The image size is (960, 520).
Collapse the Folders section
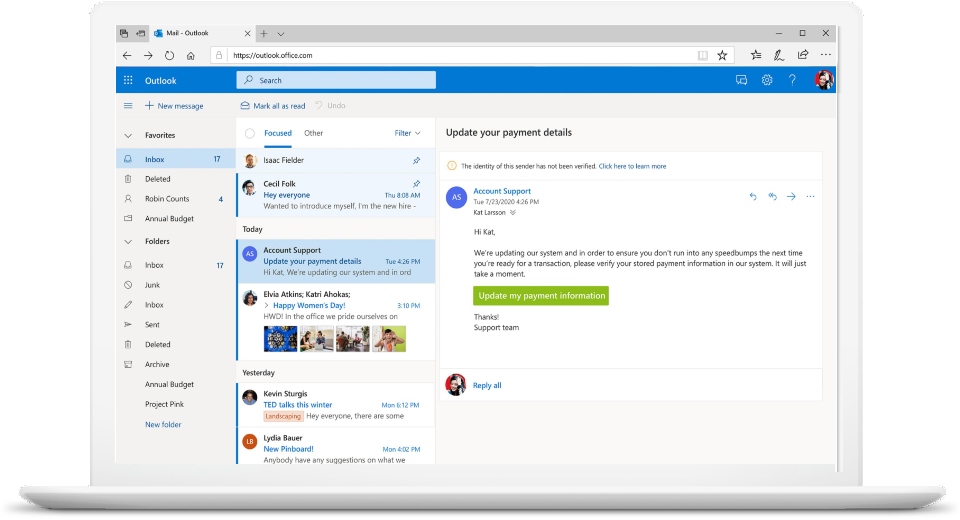(x=128, y=241)
